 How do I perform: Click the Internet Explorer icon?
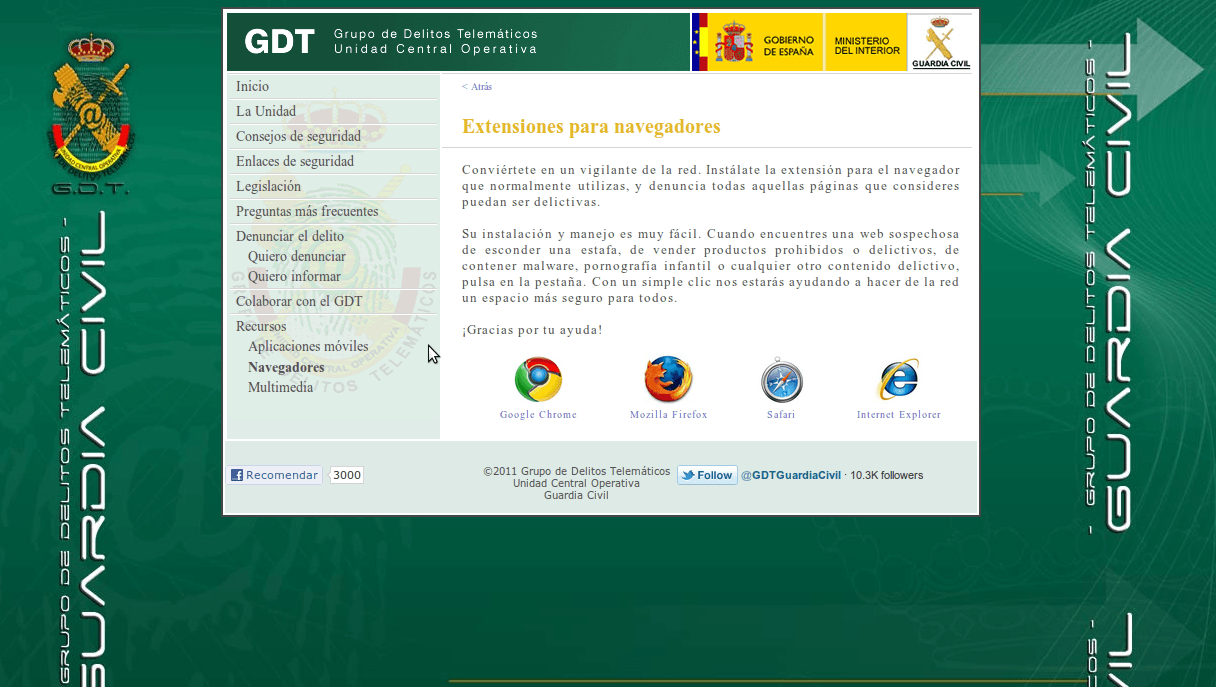(898, 380)
